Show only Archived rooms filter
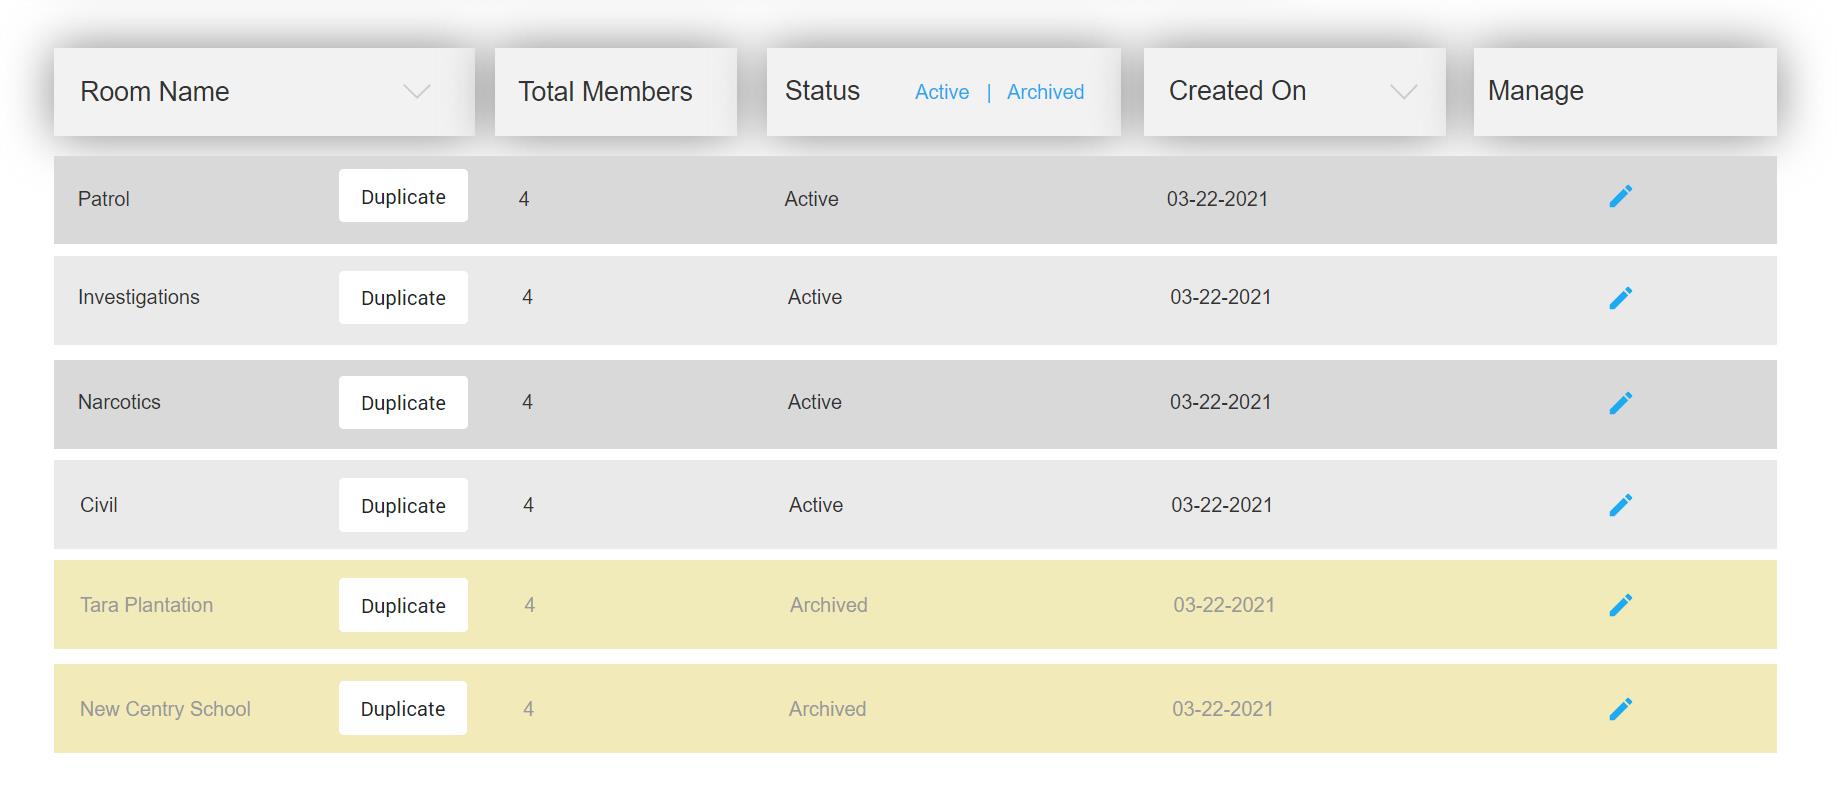 1045,92
